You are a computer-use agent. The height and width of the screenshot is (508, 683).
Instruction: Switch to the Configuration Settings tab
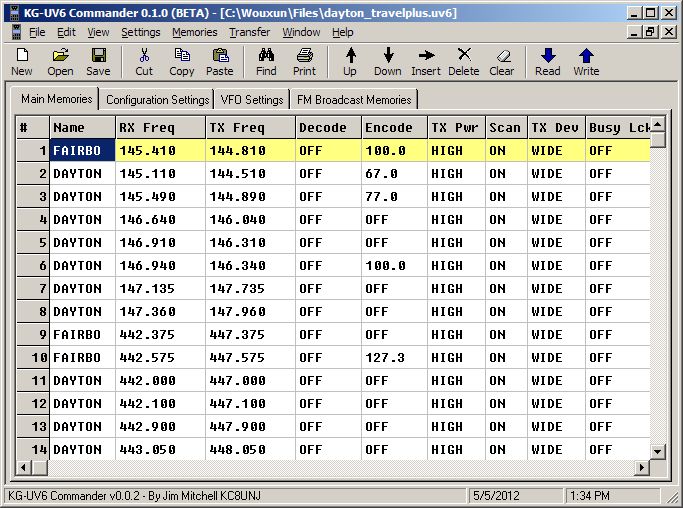[x=157, y=100]
